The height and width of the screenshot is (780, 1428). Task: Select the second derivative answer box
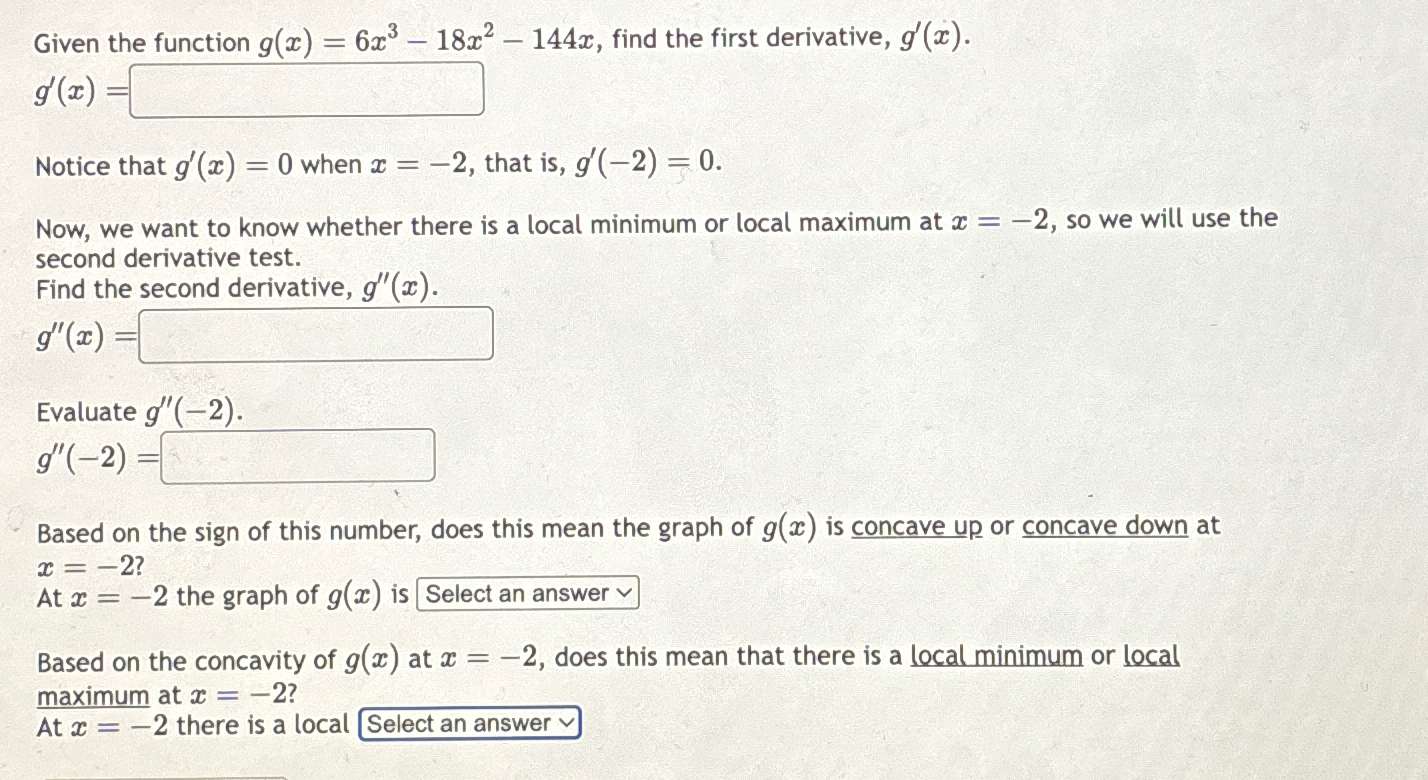tap(315, 335)
